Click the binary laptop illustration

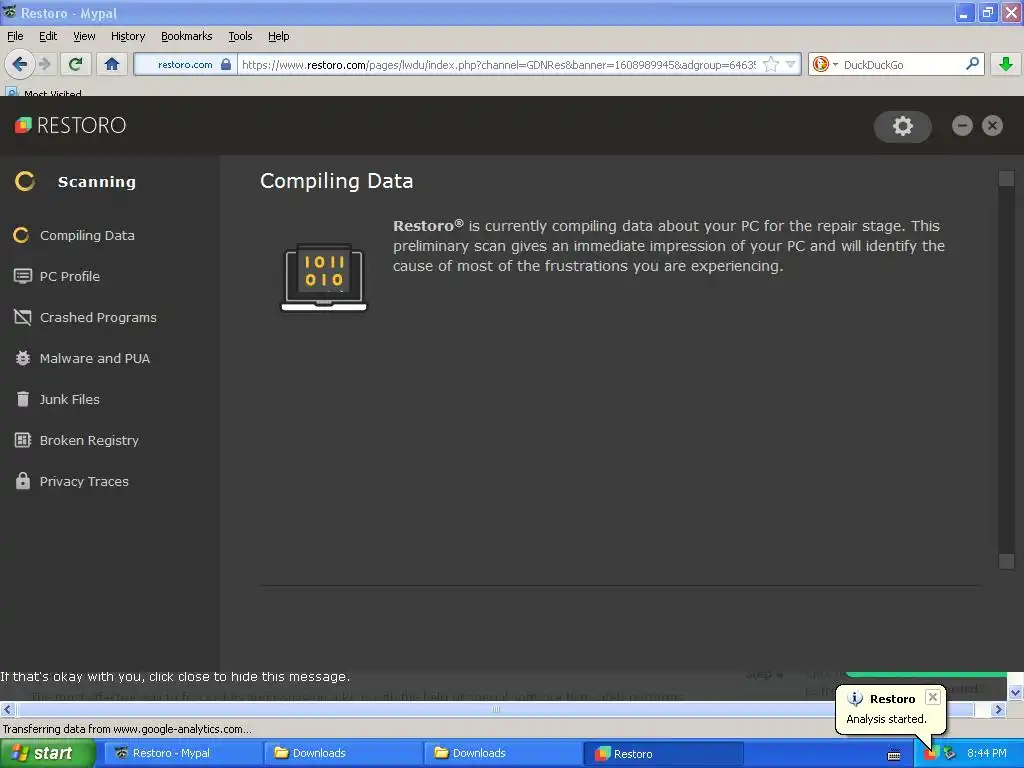[324, 278]
